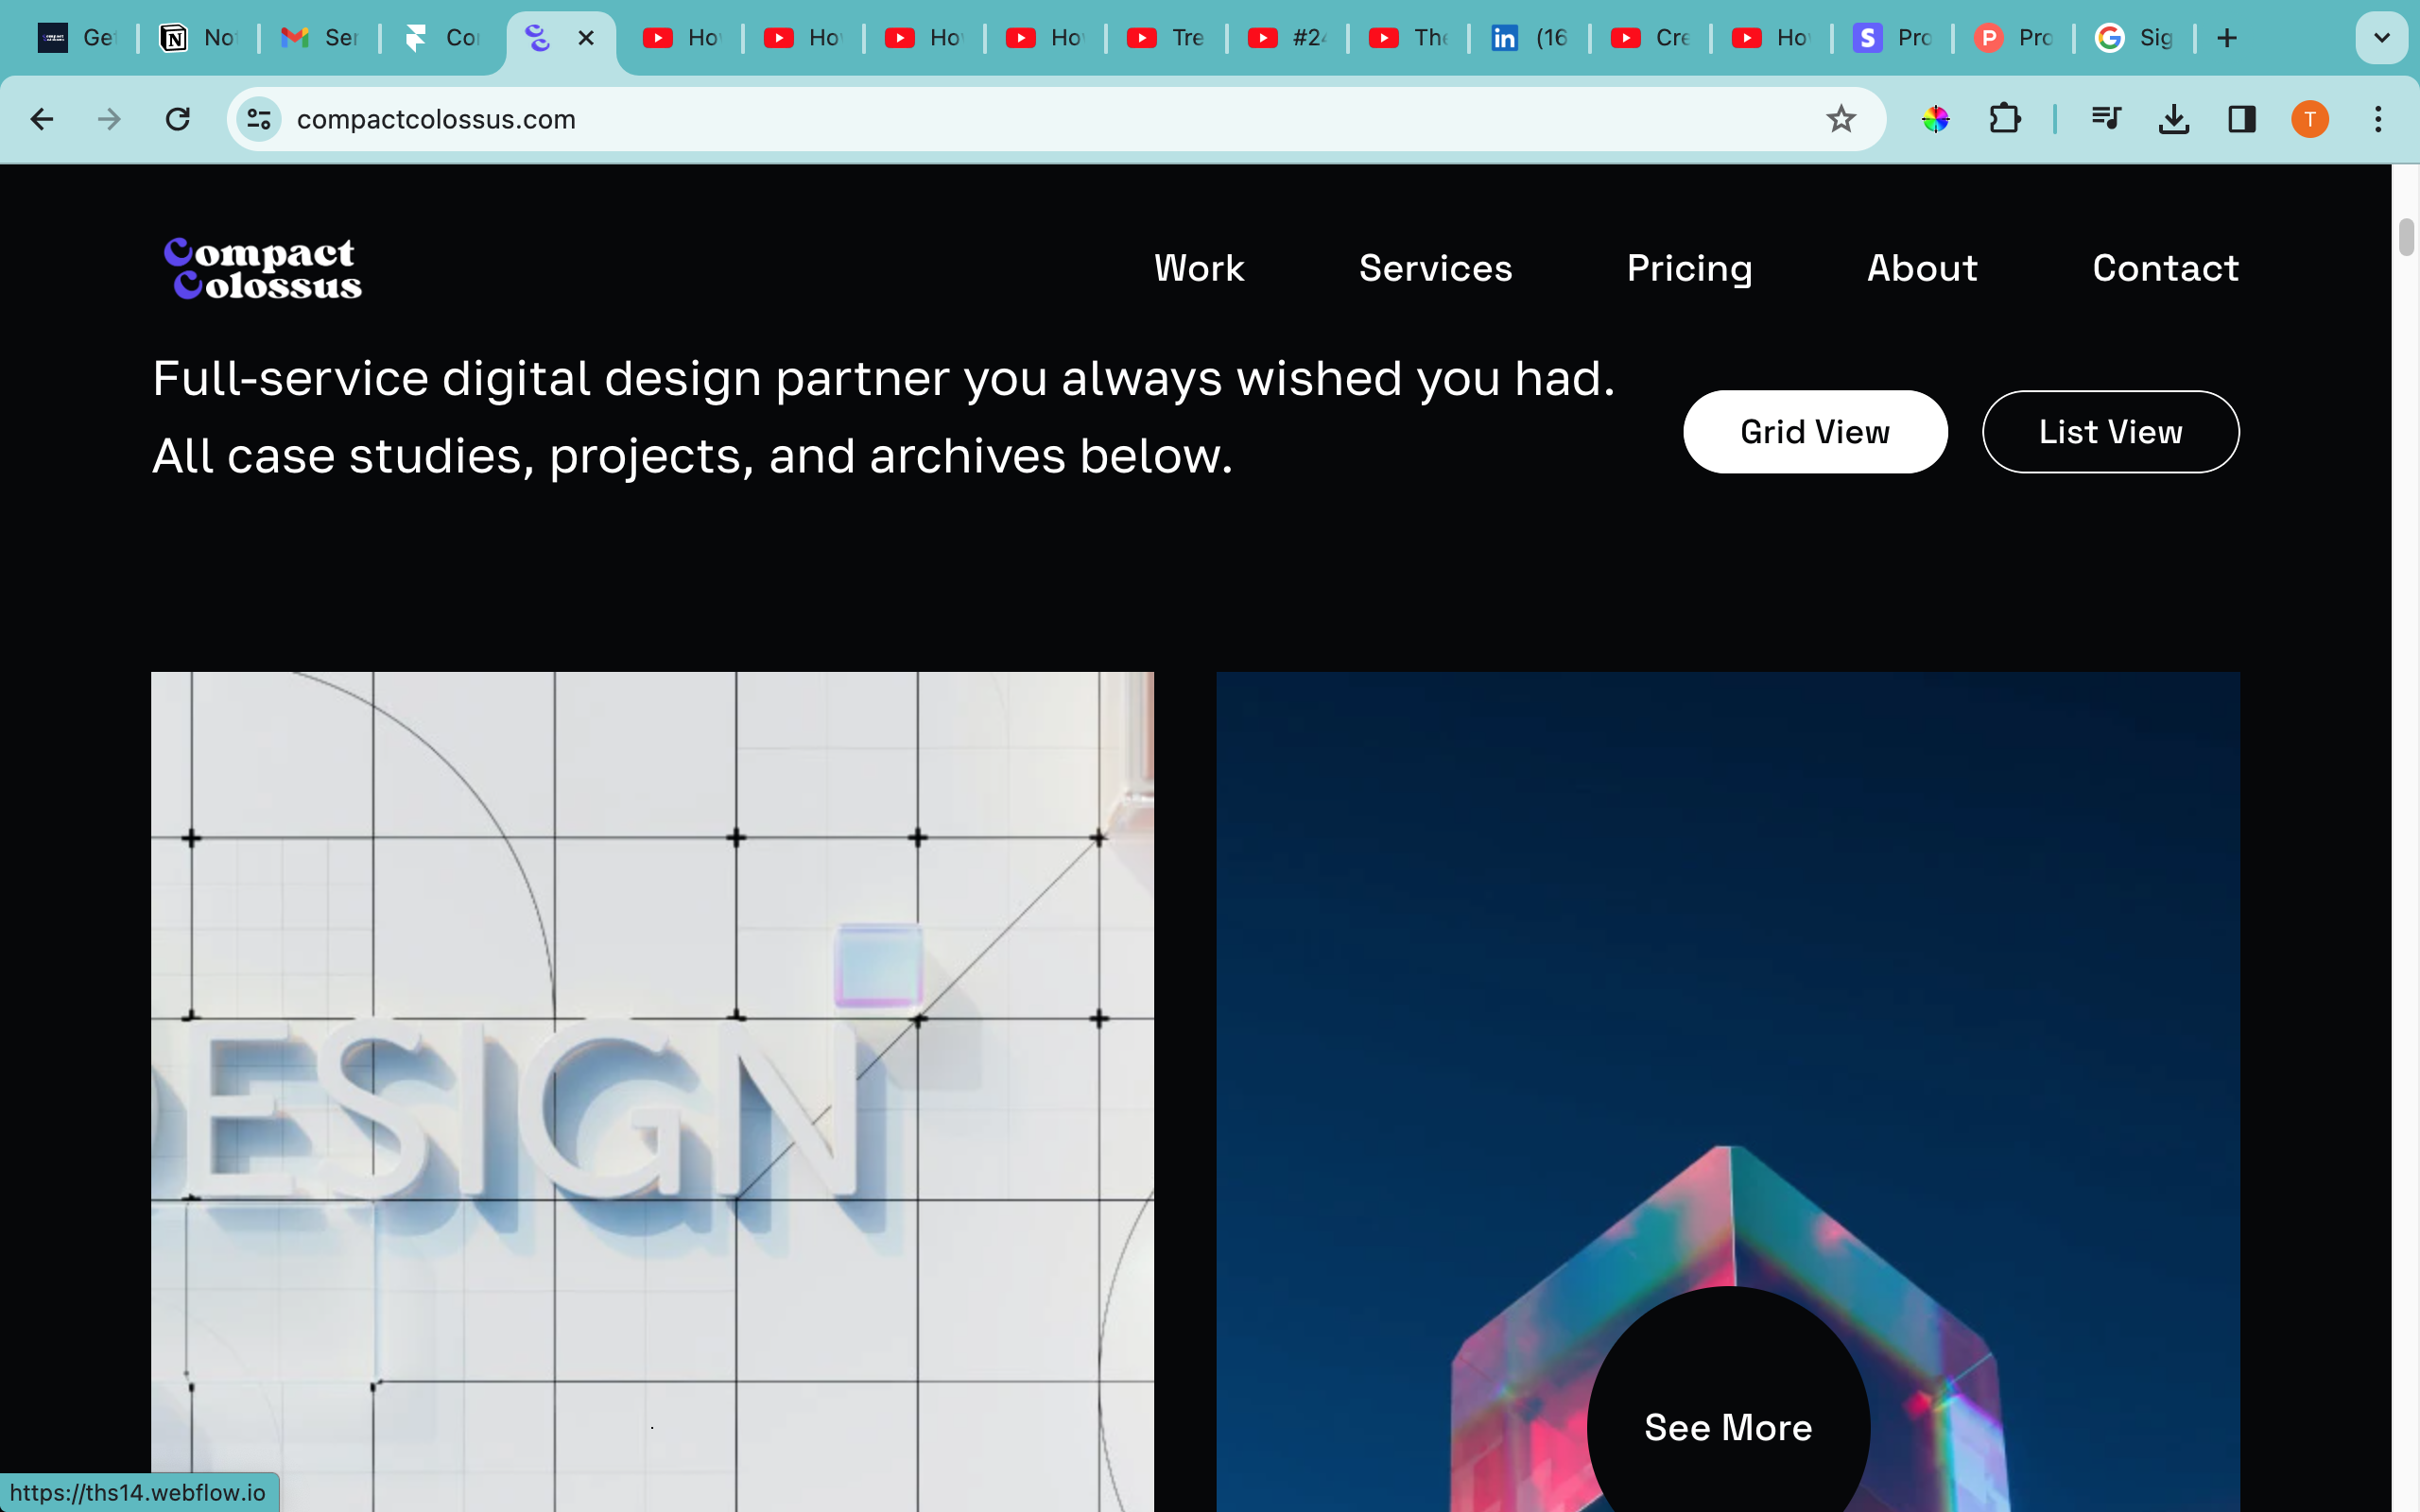Open the media controls icon

pyautogui.click(x=2106, y=120)
